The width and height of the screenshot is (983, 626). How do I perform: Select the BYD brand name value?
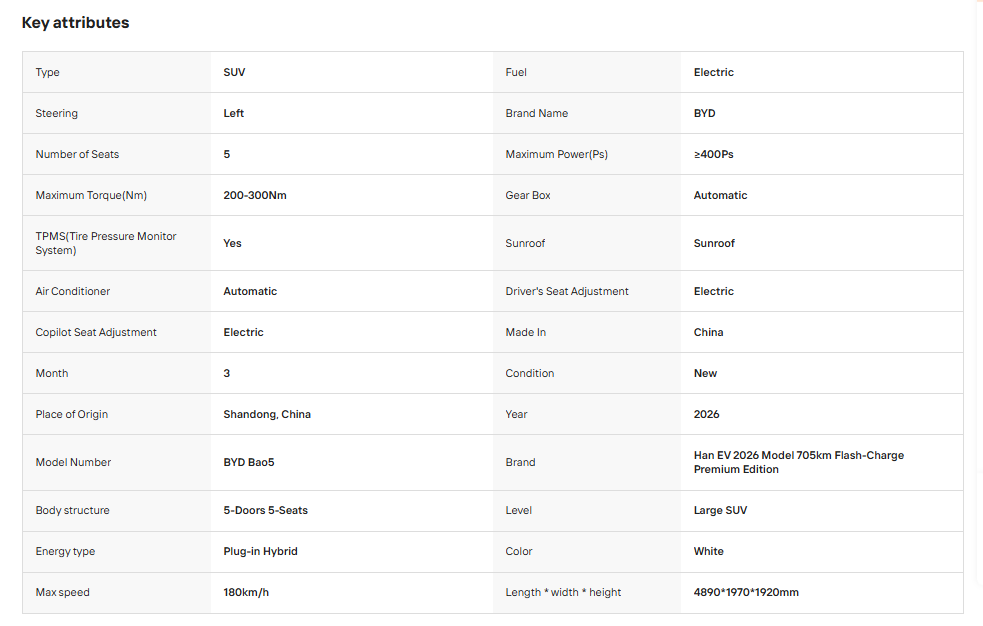coord(704,113)
